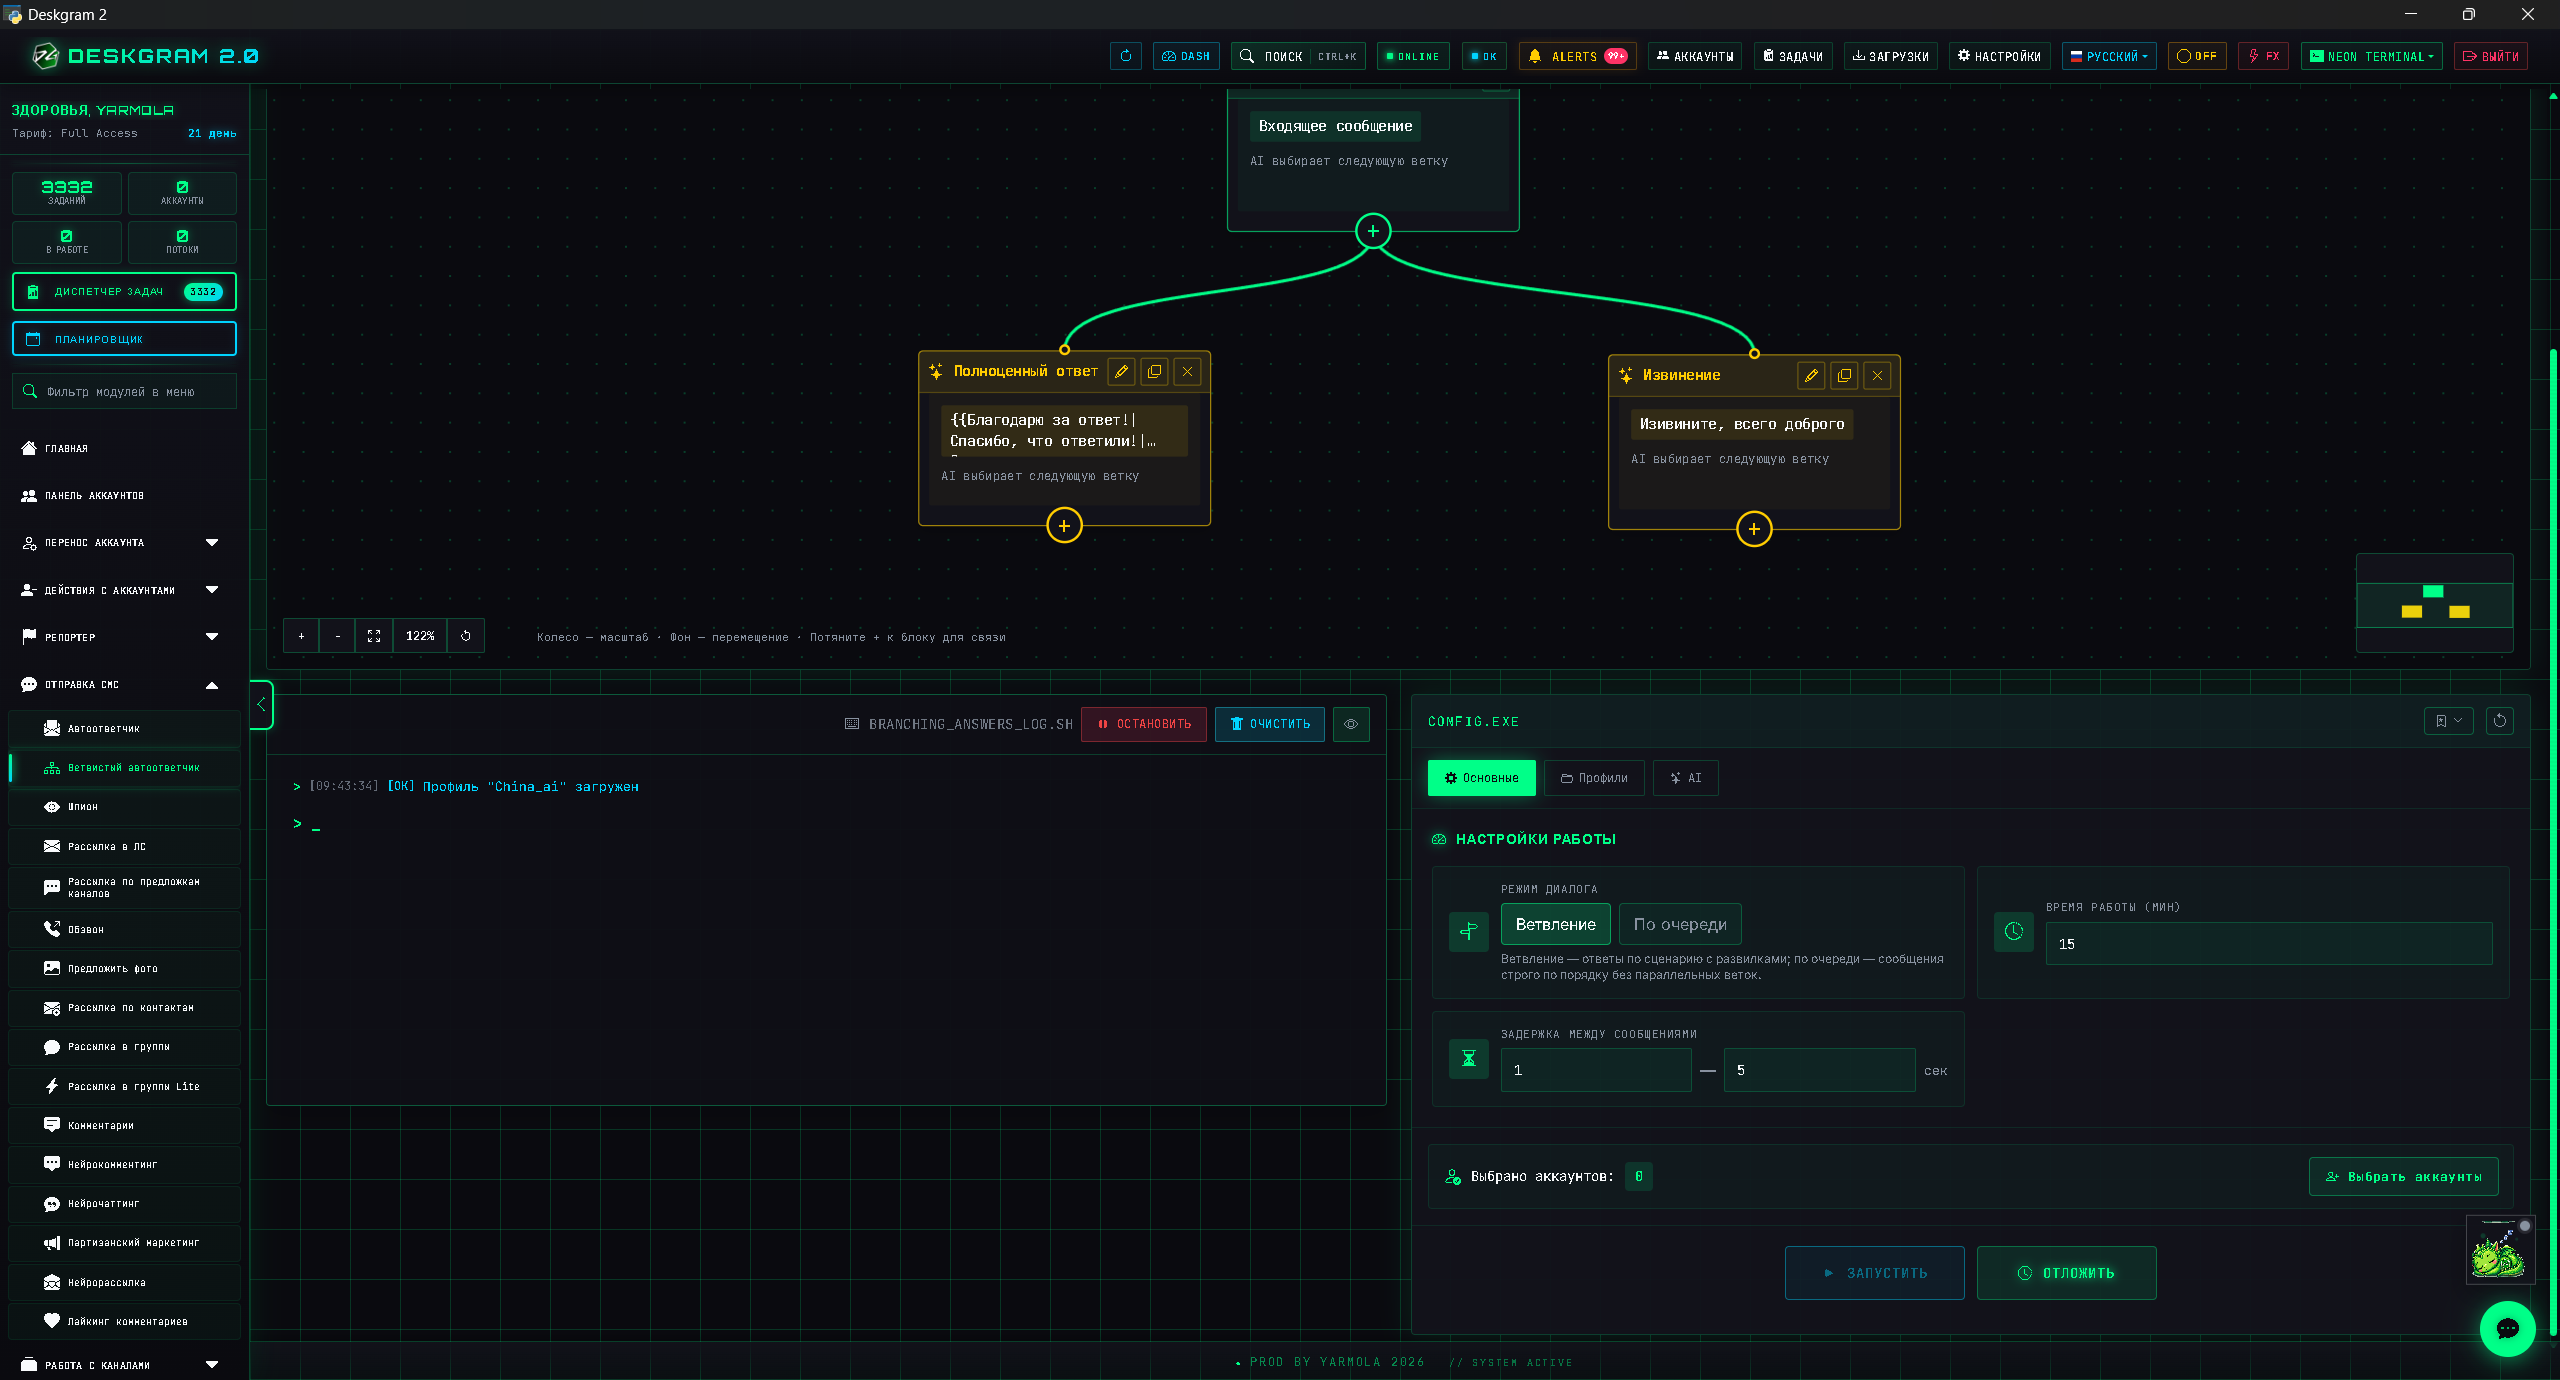Delete the Полноценный ответ block
Screen dimensions: 2560x1380
pyautogui.click(x=1187, y=371)
